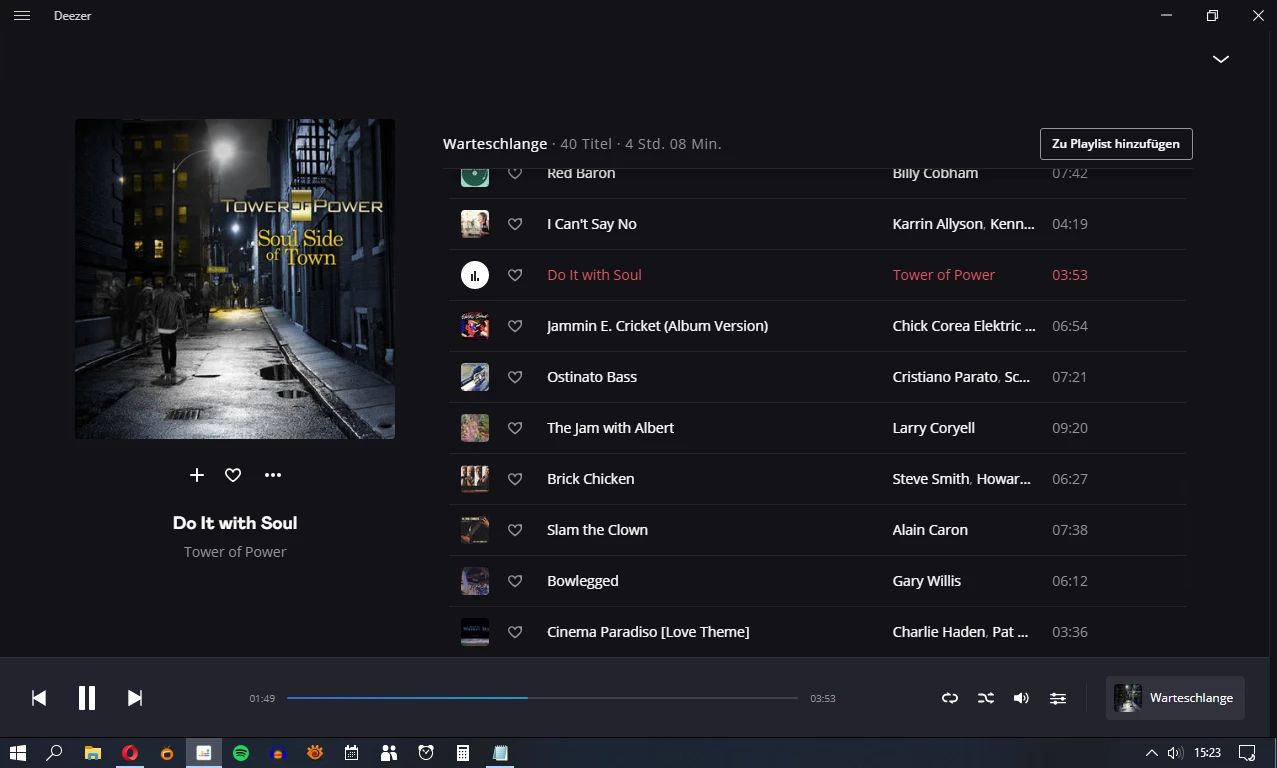The image size is (1277, 768).
Task: Open the audio equalizer settings icon
Action: point(1058,698)
